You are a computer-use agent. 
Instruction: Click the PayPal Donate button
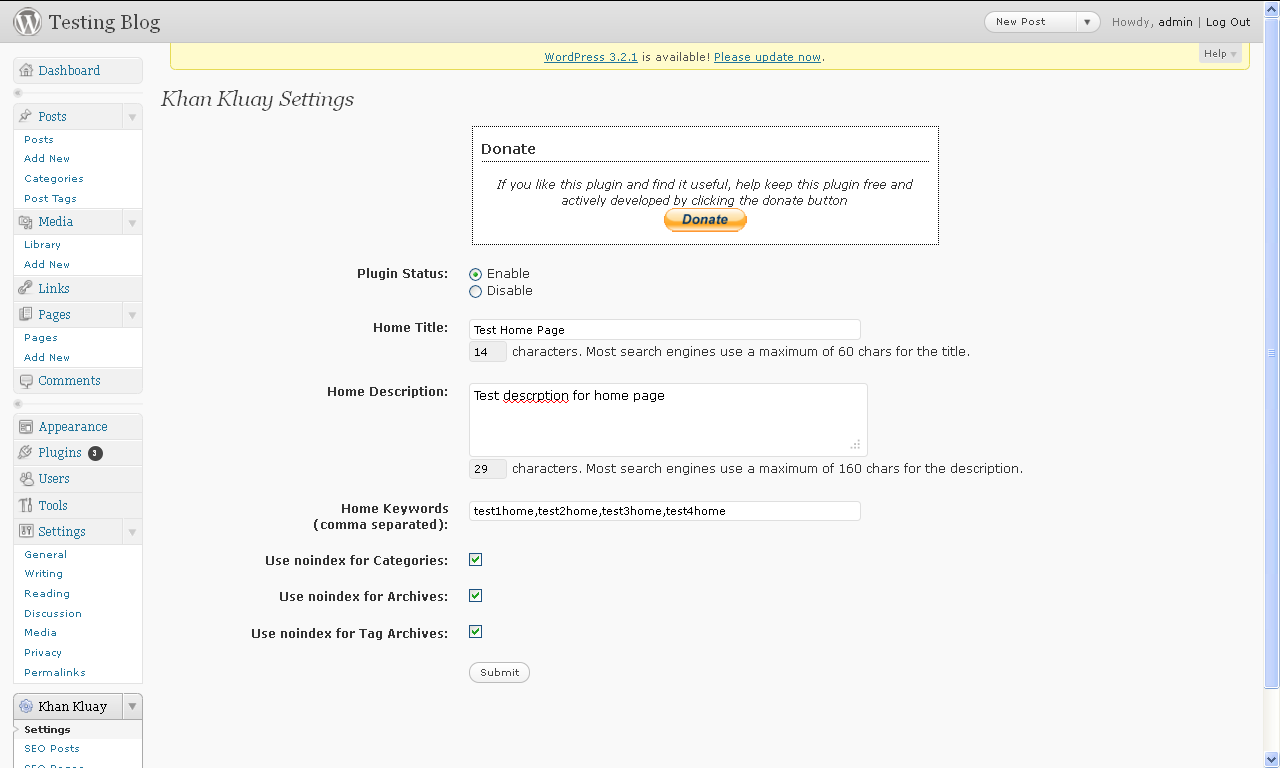click(x=705, y=220)
